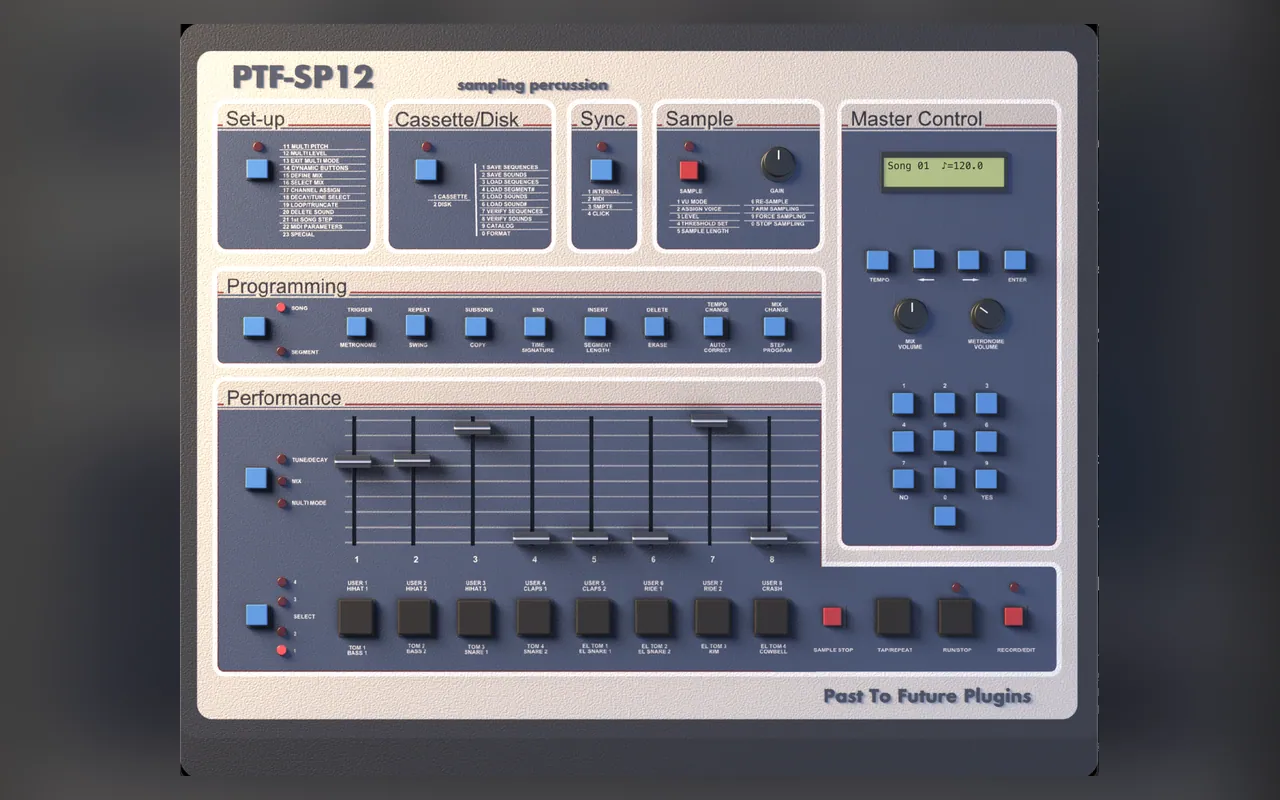Click the Tap/Repeat pad
The height and width of the screenshot is (800, 1280).
[x=894, y=617]
